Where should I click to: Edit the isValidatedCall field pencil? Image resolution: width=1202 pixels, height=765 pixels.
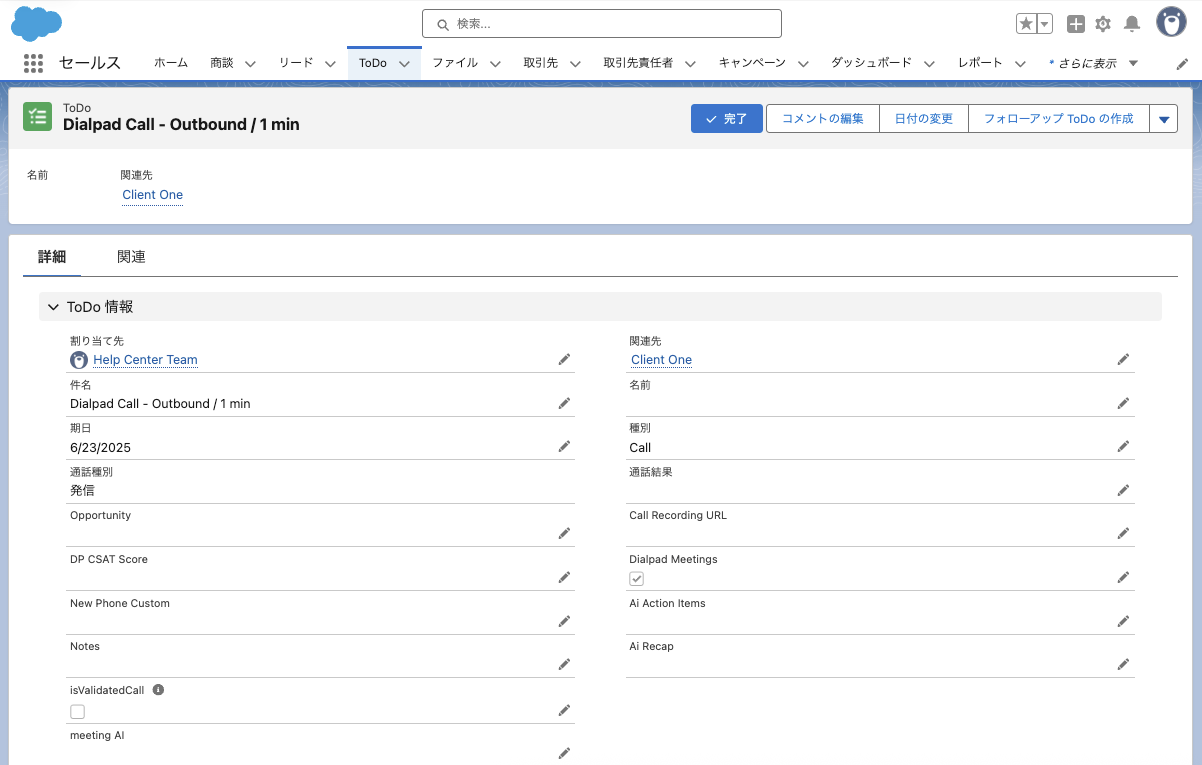(564, 710)
